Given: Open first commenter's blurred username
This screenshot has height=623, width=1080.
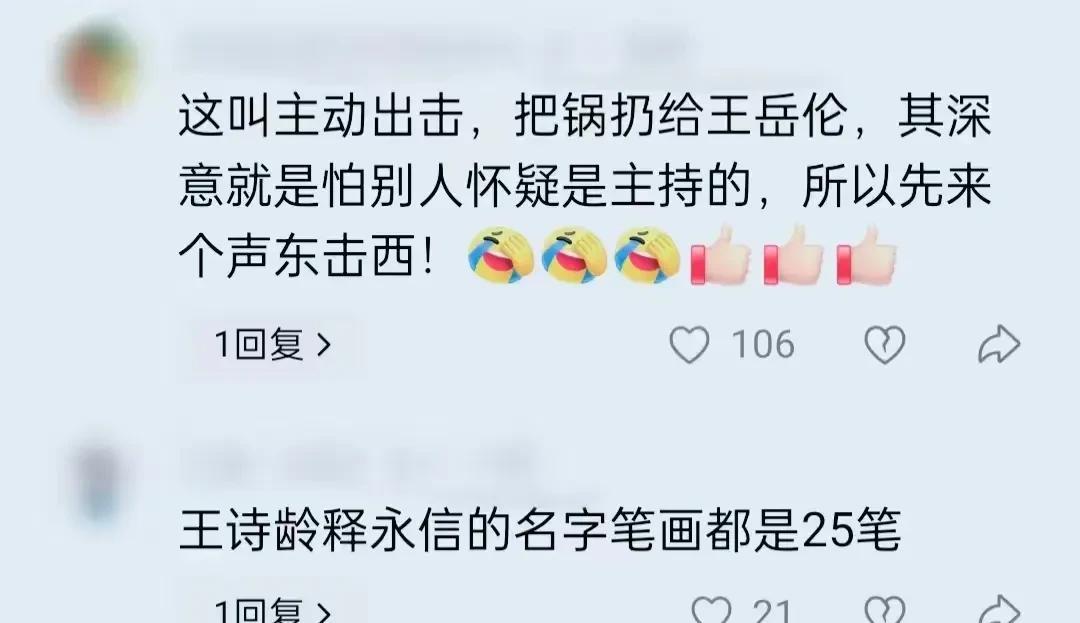Looking at the screenshot, I should point(434,50).
